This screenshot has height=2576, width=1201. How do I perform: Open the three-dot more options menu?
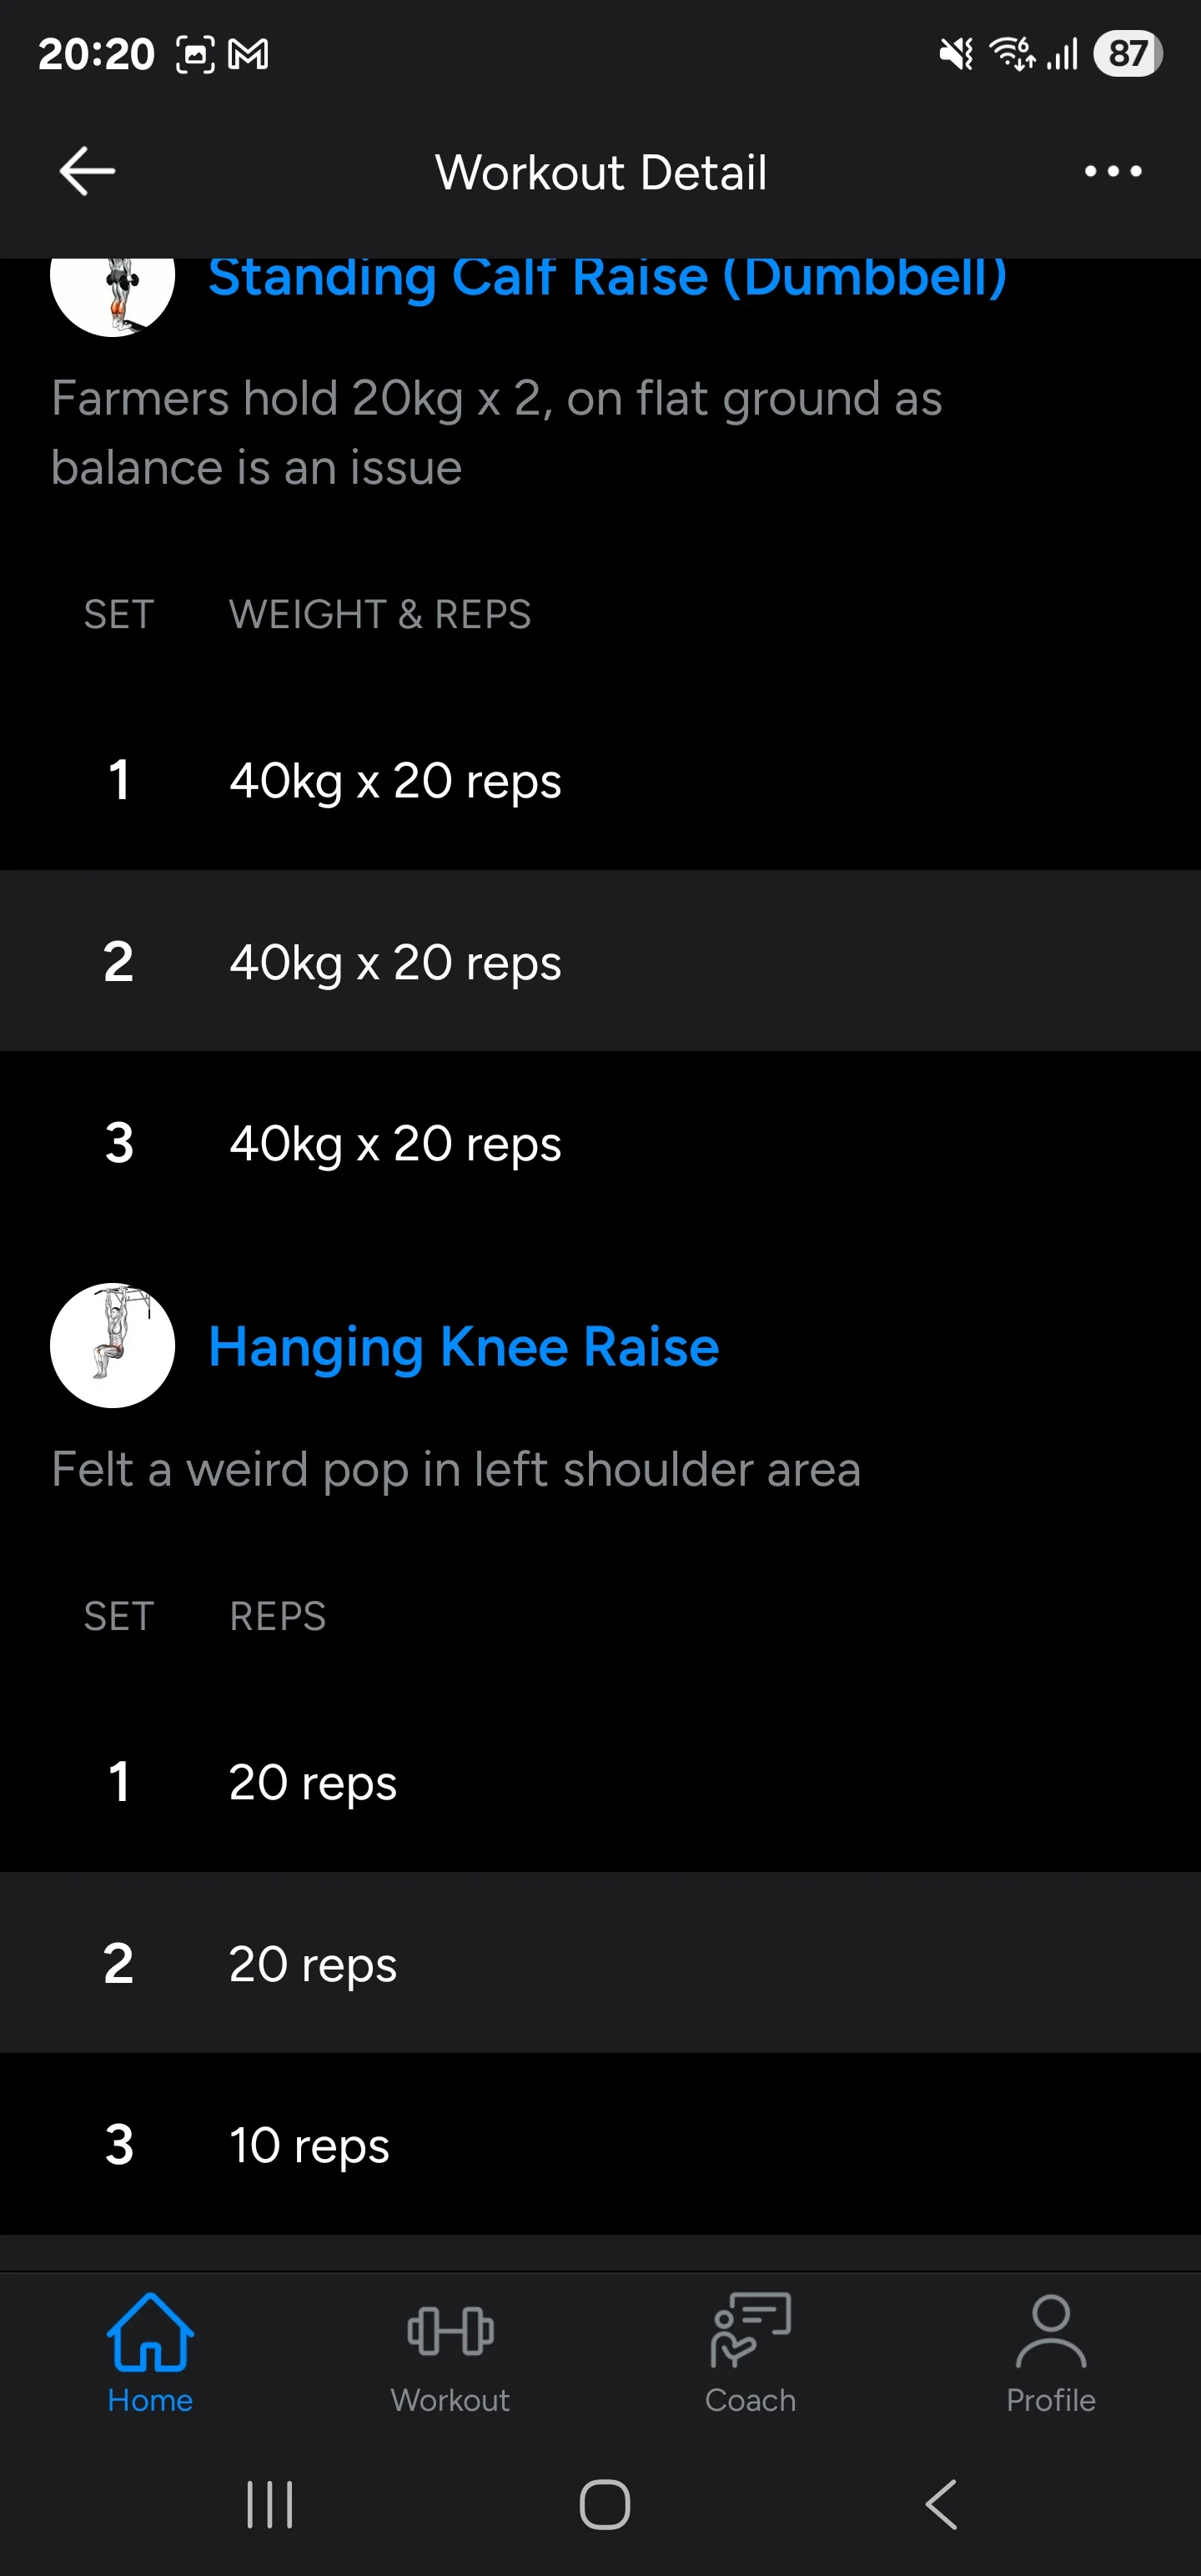(x=1112, y=171)
